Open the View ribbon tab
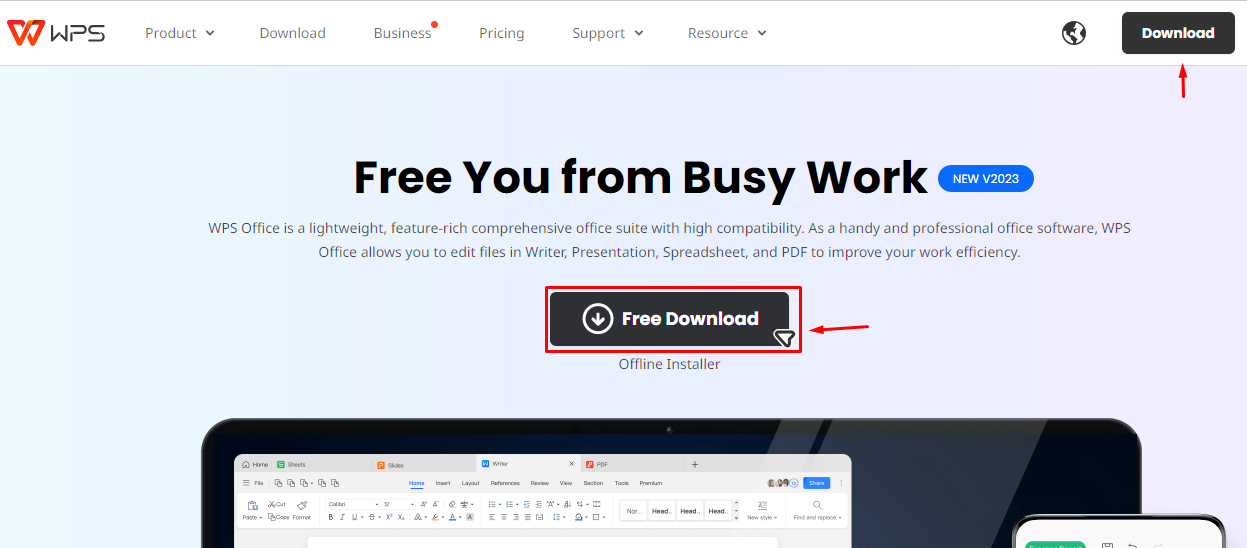This screenshot has width=1247, height=548. tap(566, 483)
